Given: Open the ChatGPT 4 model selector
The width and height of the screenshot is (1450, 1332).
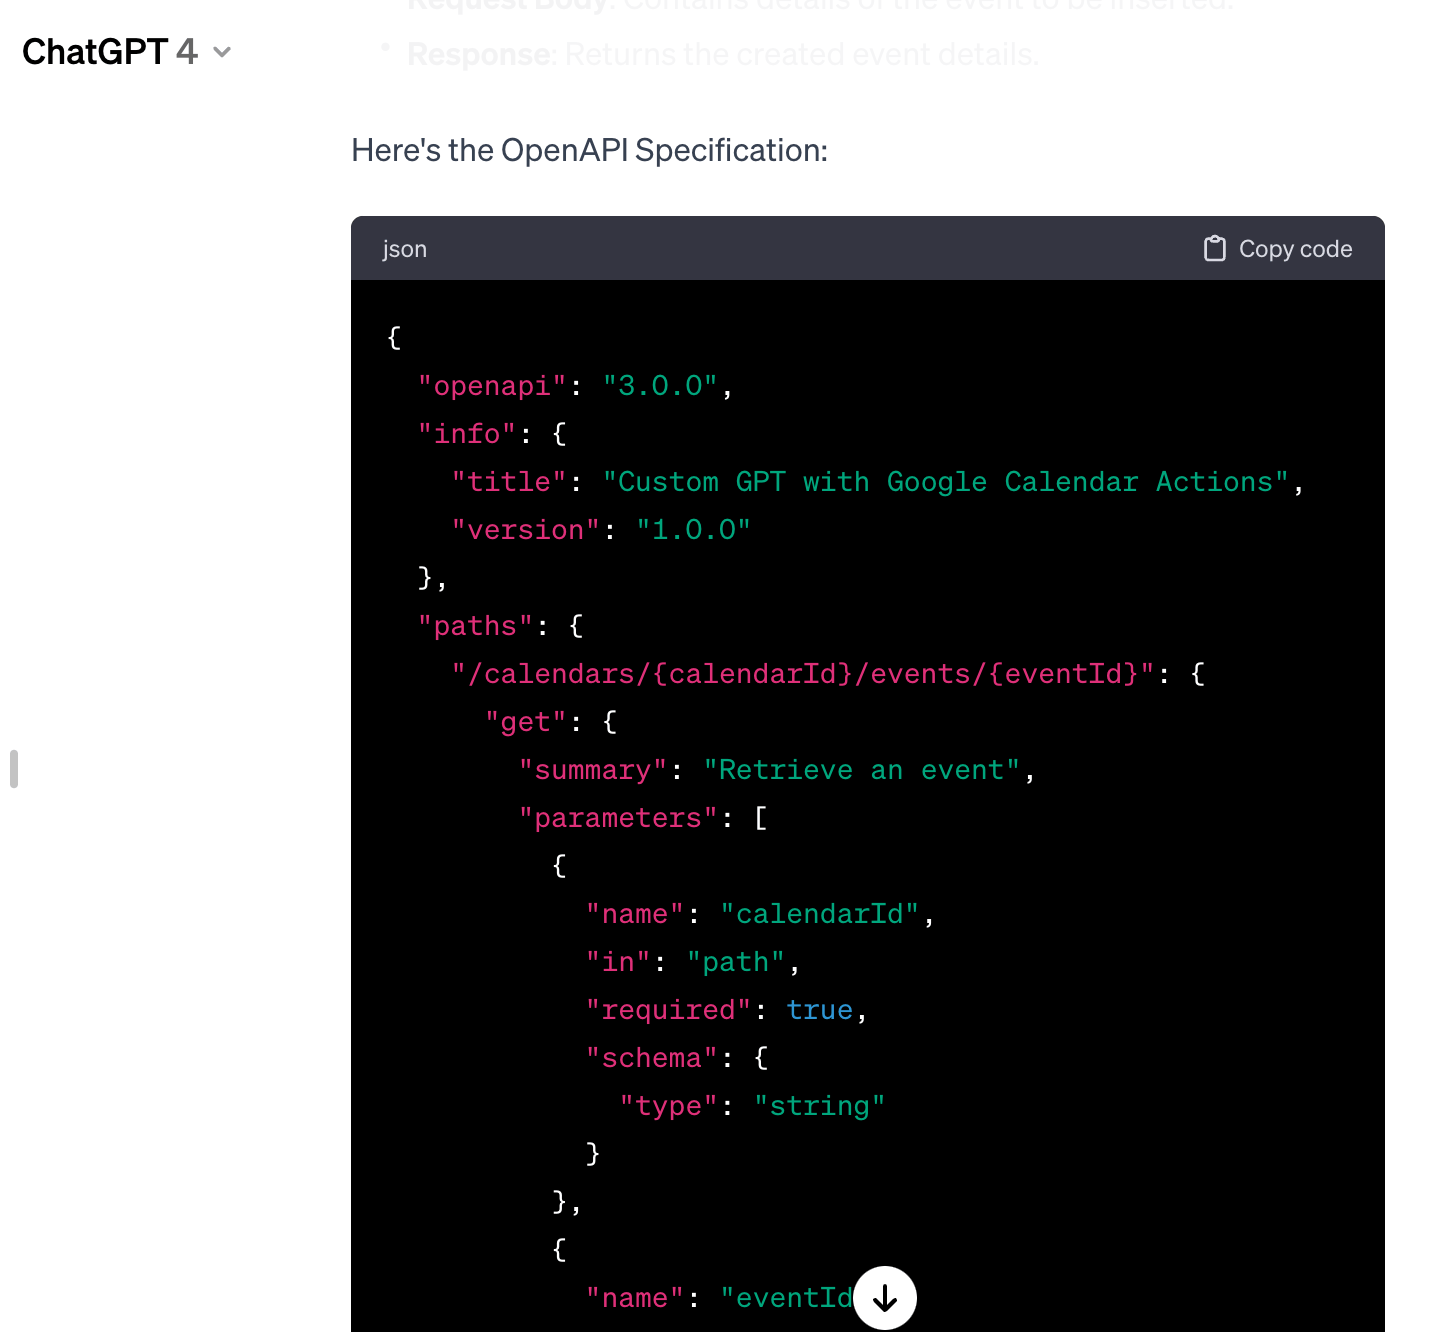Looking at the screenshot, I should tap(110, 52).
